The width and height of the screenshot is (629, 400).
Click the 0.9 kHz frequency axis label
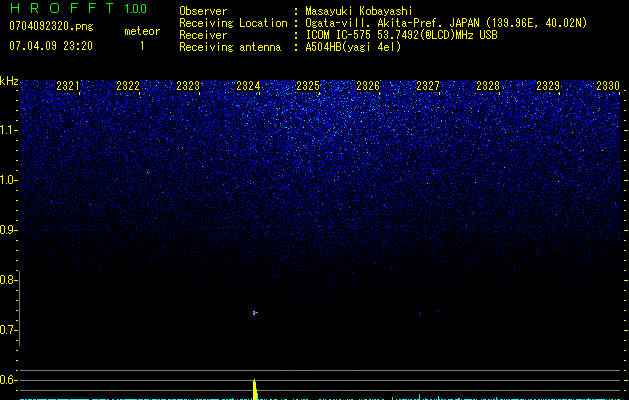[8, 230]
